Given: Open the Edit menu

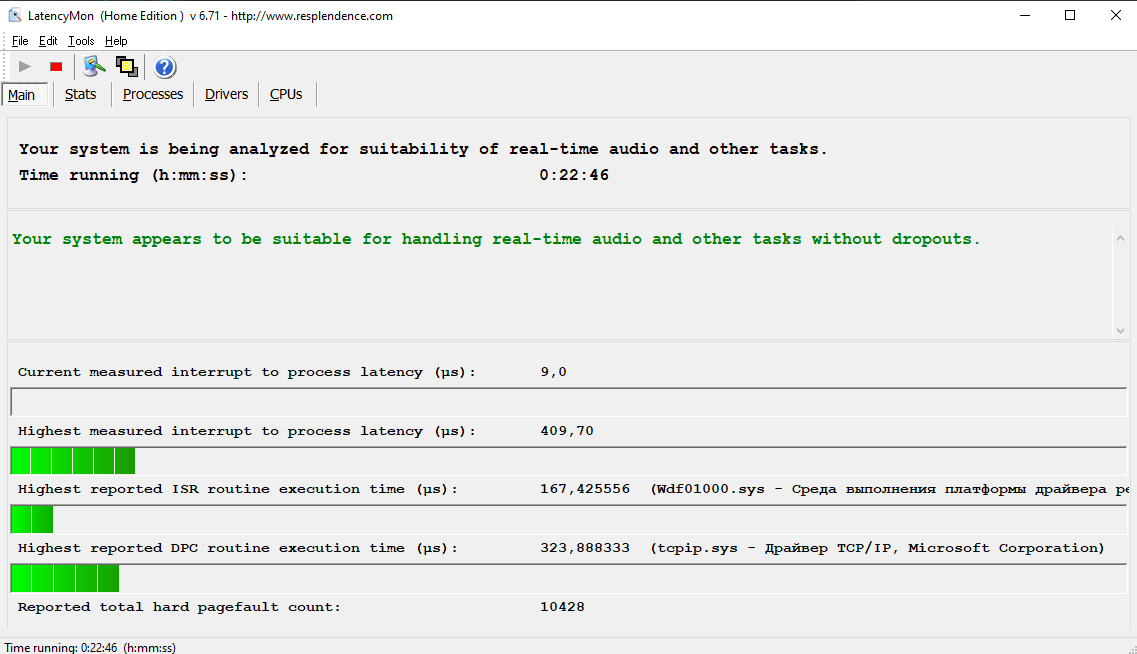Looking at the screenshot, I should tap(48, 41).
